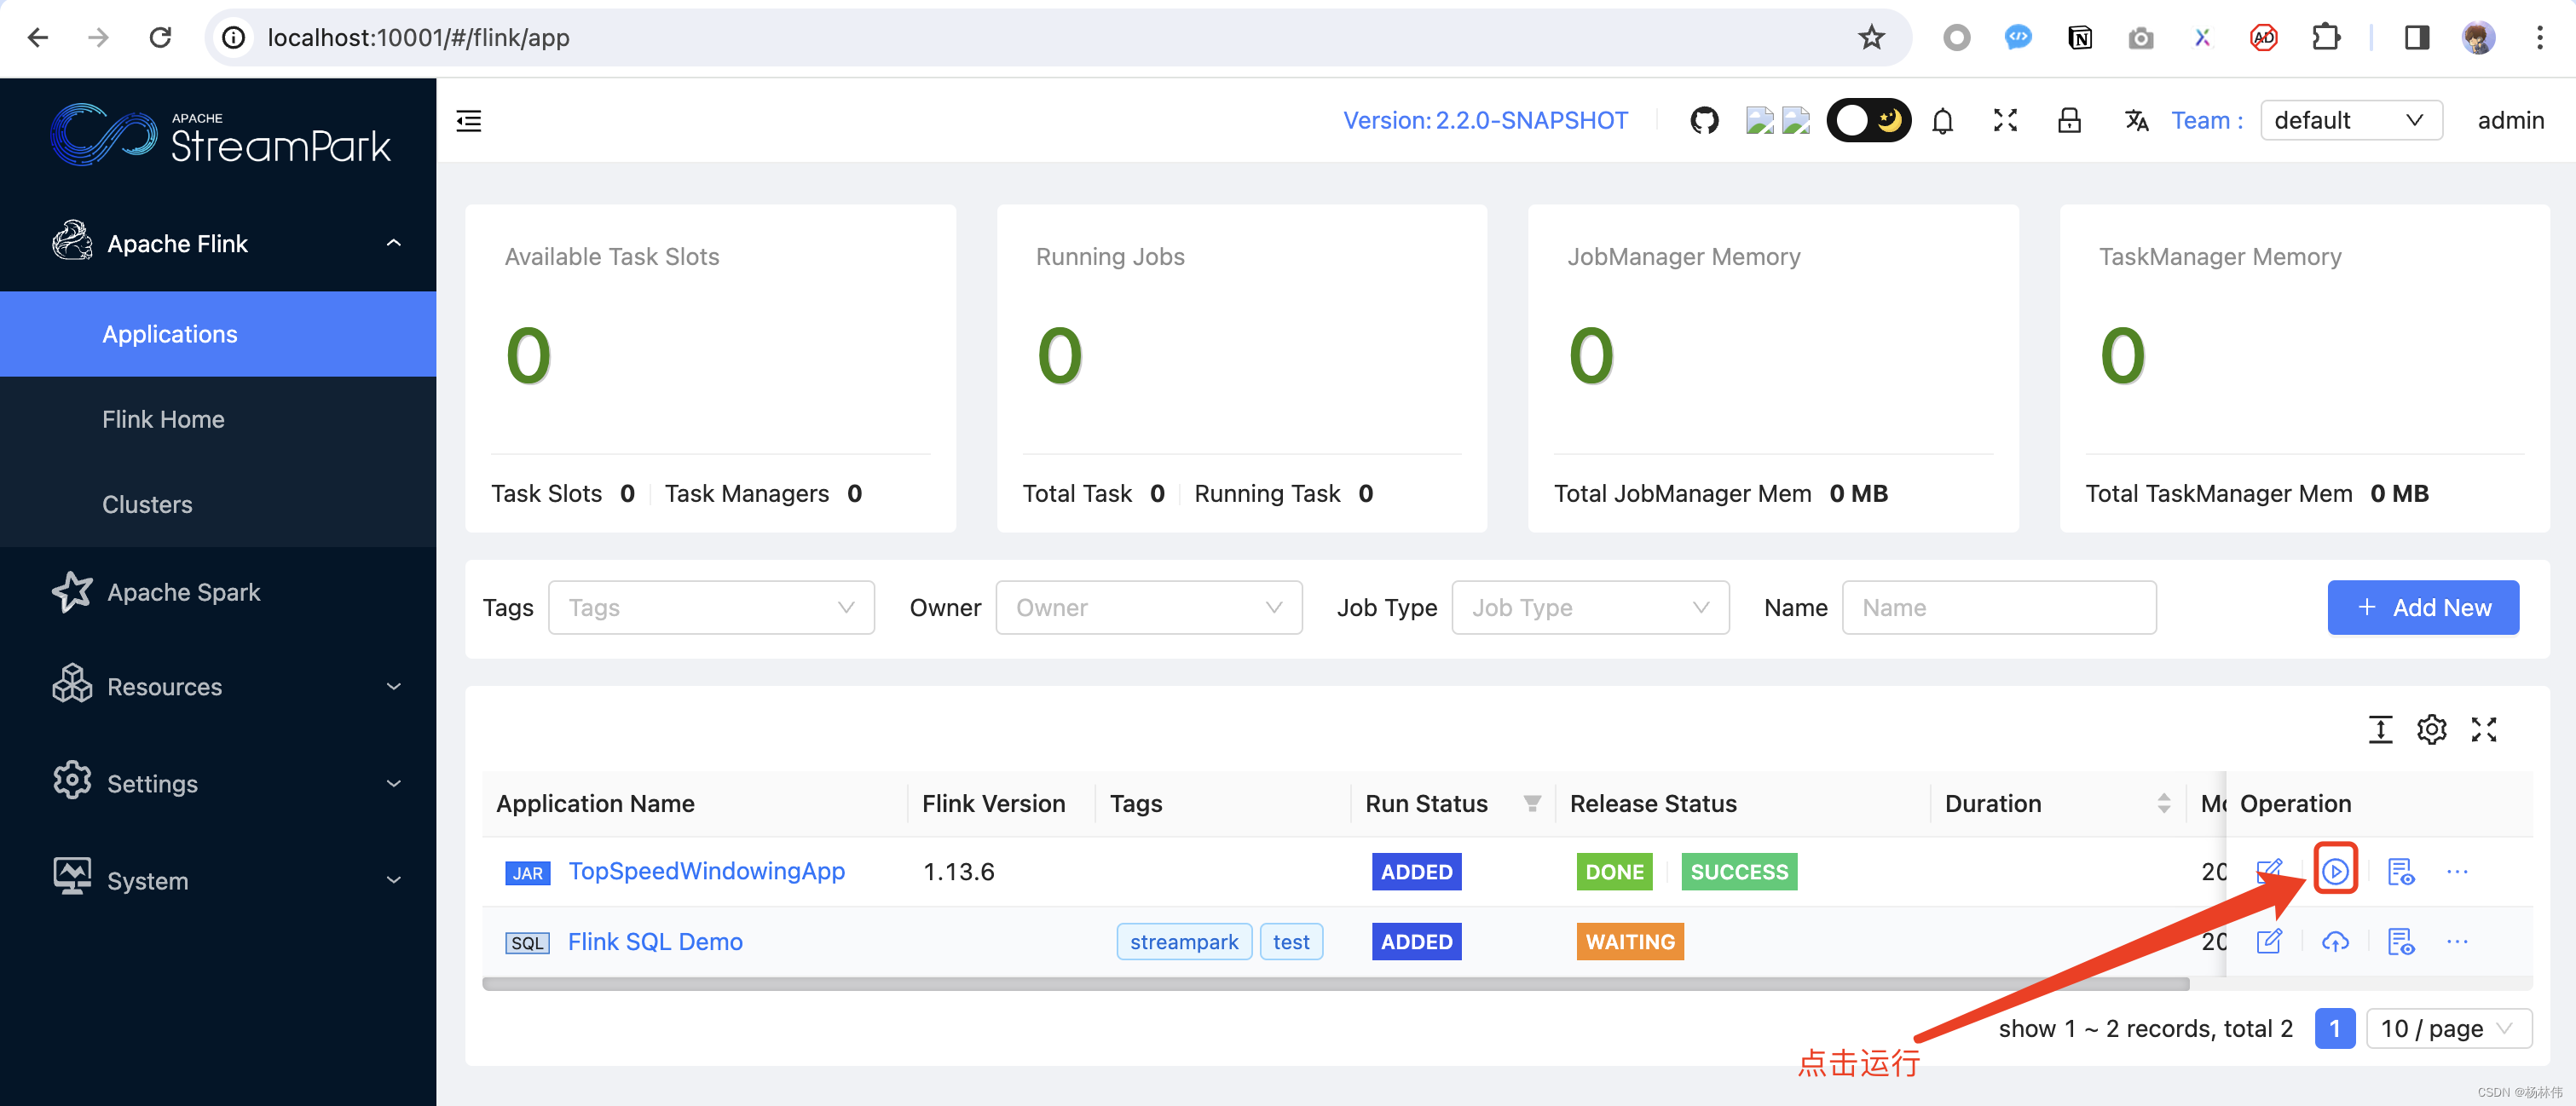Open the Clusters menu item
The height and width of the screenshot is (1106, 2576).
(x=147, y=504)
